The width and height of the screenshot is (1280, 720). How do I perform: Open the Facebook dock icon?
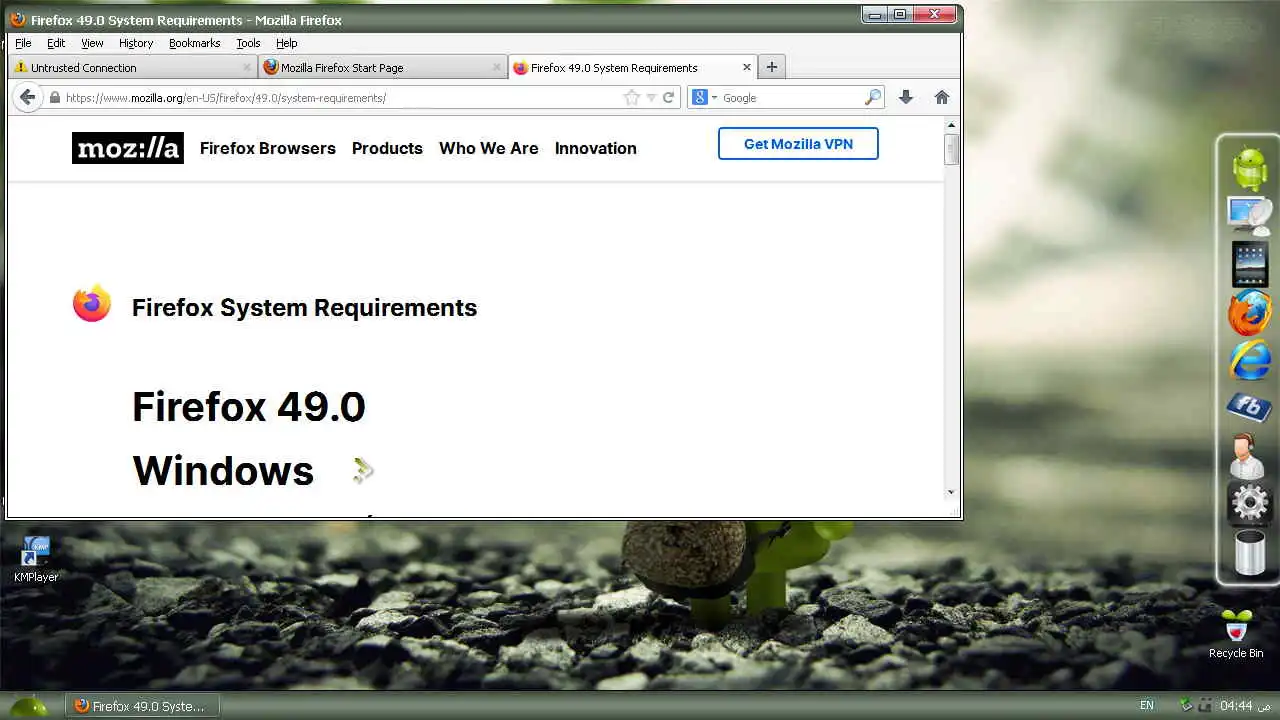pyautogui.click(x=1249, y=407)
